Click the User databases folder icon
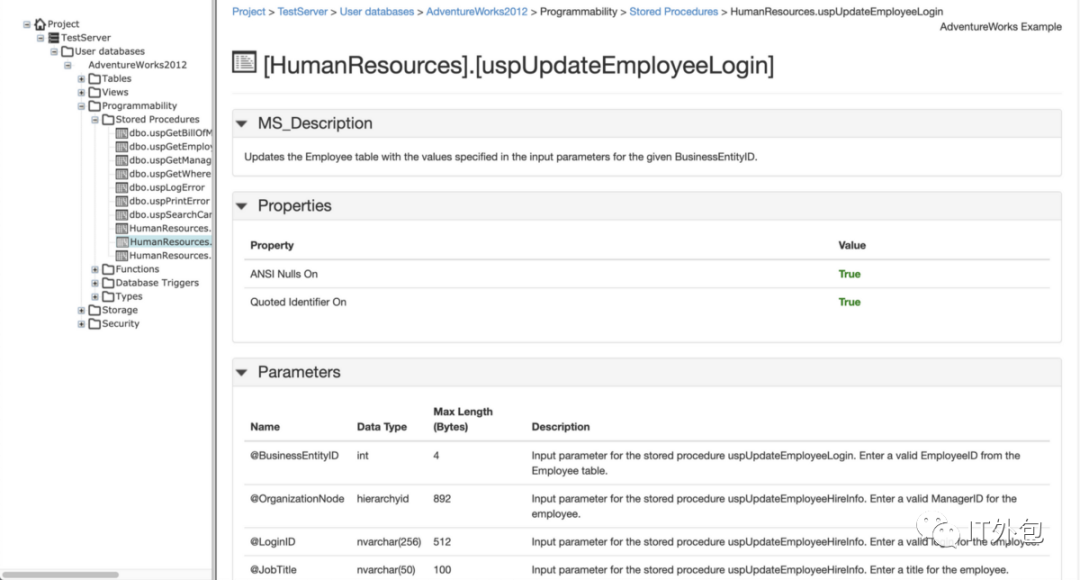This screenshot has height=580, width=1080. 67,52
